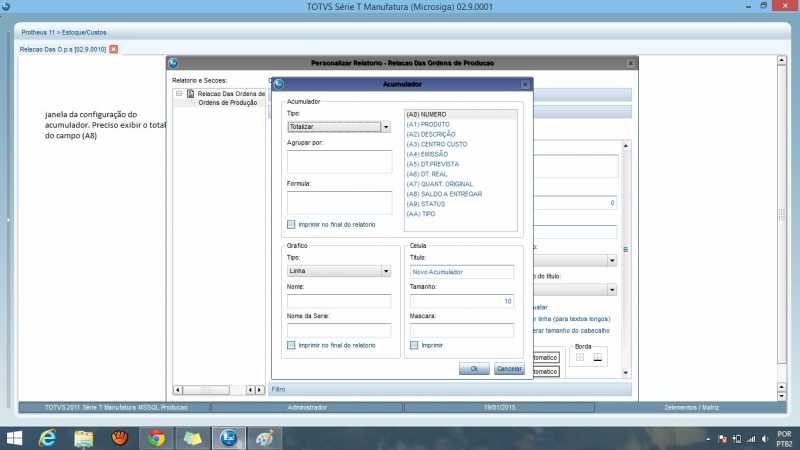The image size is (800, 450).
Task: Select (A6) DT. REAL in field list
Action: tap(461, 174)
